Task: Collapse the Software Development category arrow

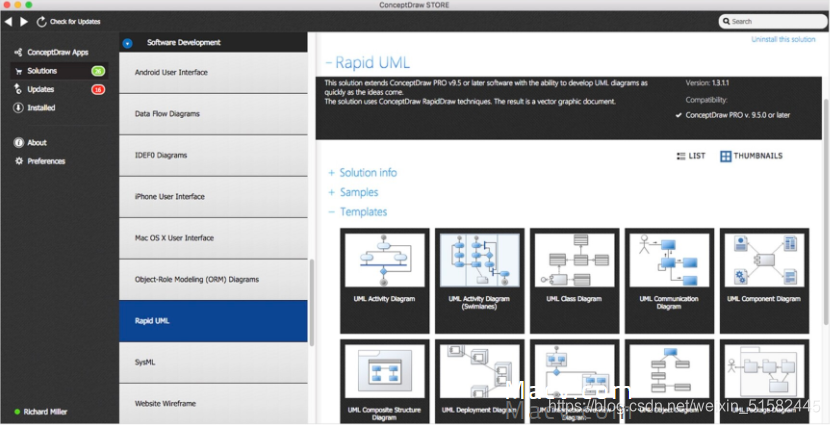Action: pos(127,43)
